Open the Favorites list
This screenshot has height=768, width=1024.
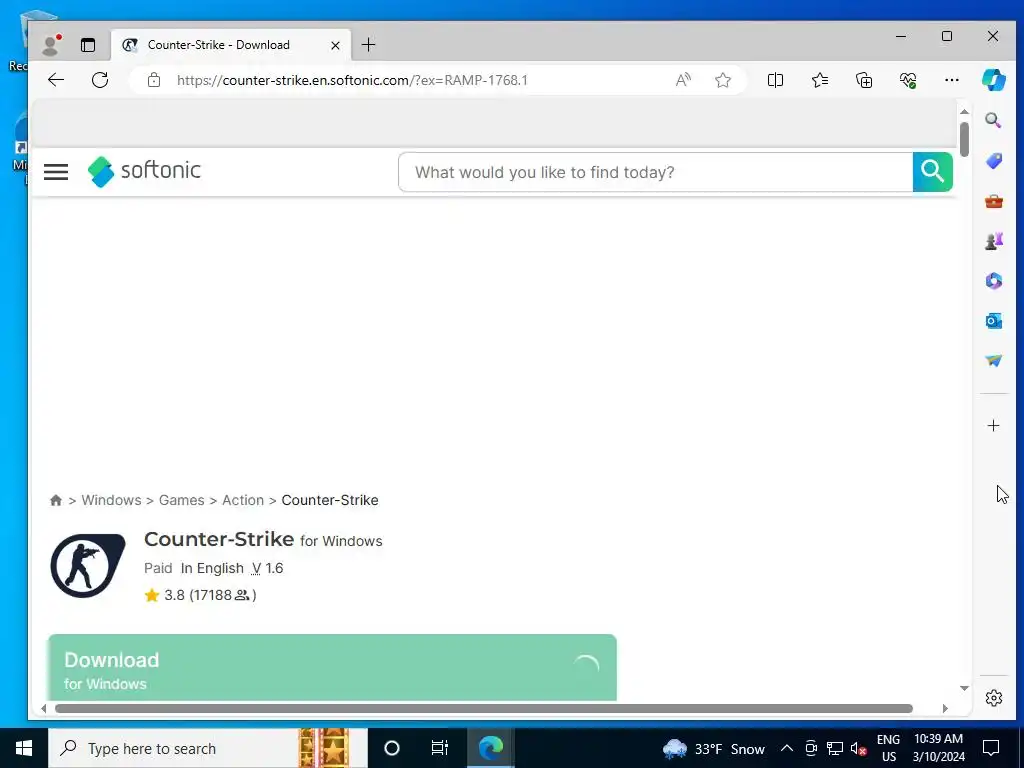[820, 80]
